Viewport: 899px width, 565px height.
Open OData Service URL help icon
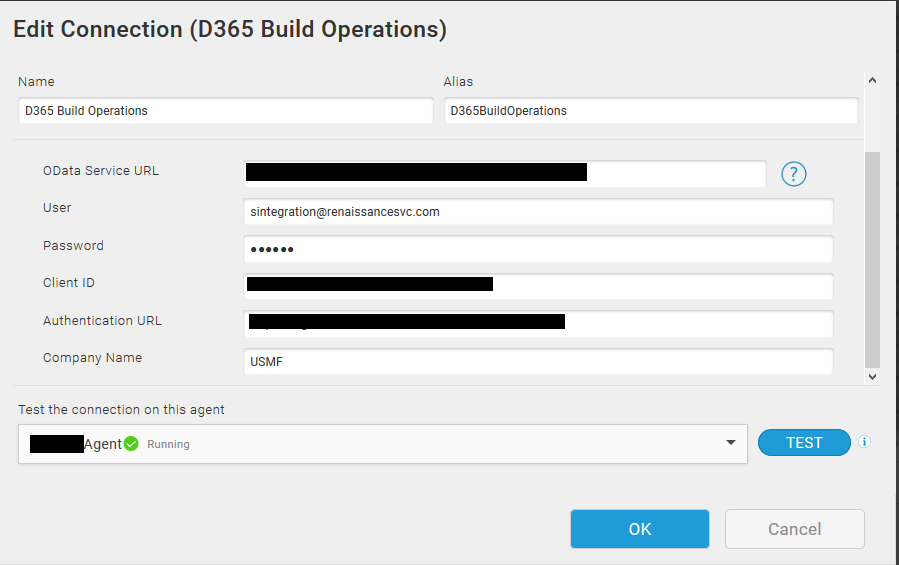coord(794,174)
